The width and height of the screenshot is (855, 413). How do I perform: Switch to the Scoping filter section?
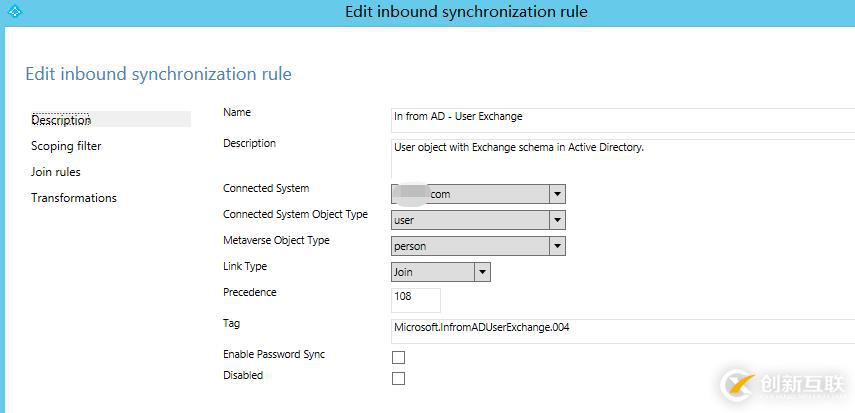point(66,146)
